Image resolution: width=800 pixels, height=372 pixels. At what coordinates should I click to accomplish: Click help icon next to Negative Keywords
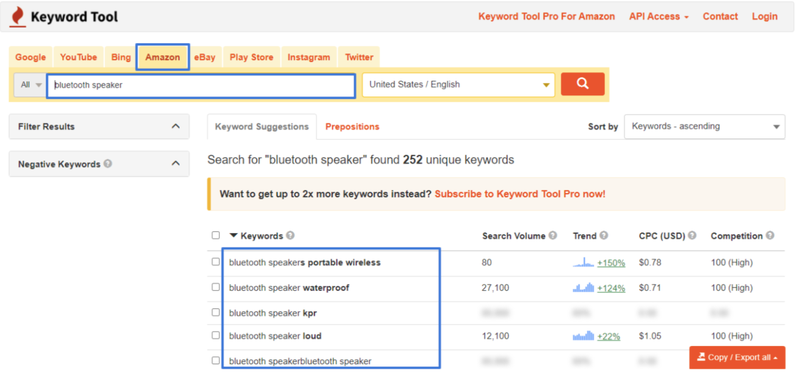point(108,164)
